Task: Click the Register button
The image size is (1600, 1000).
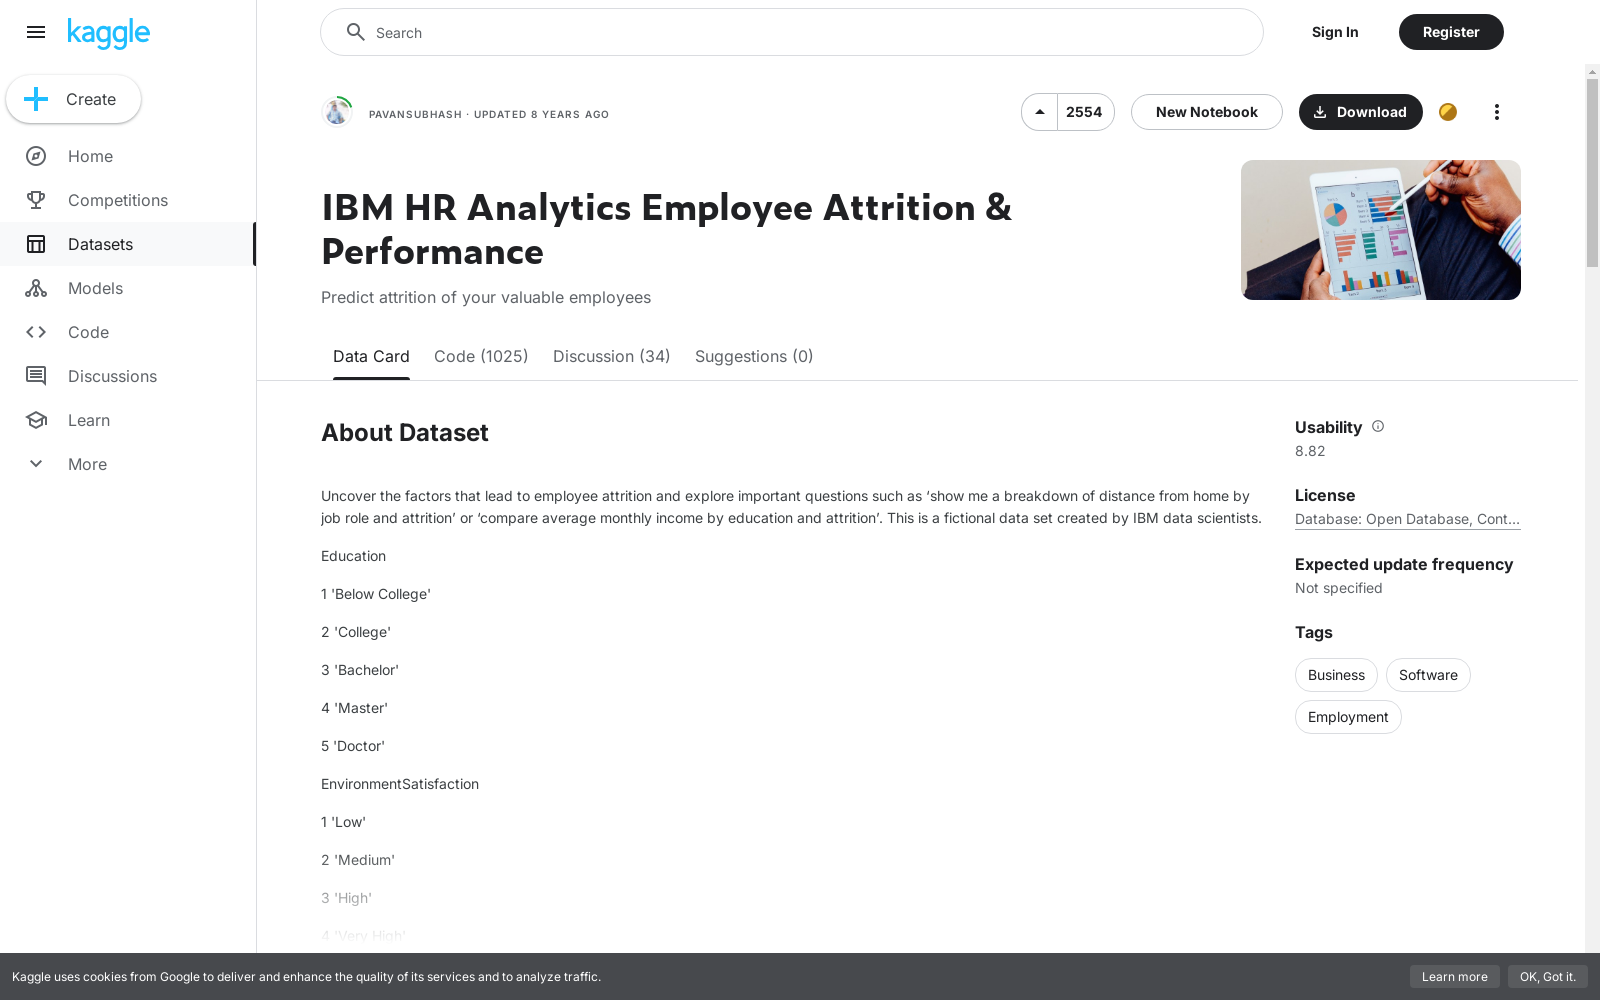Action: pos(1451,32)
